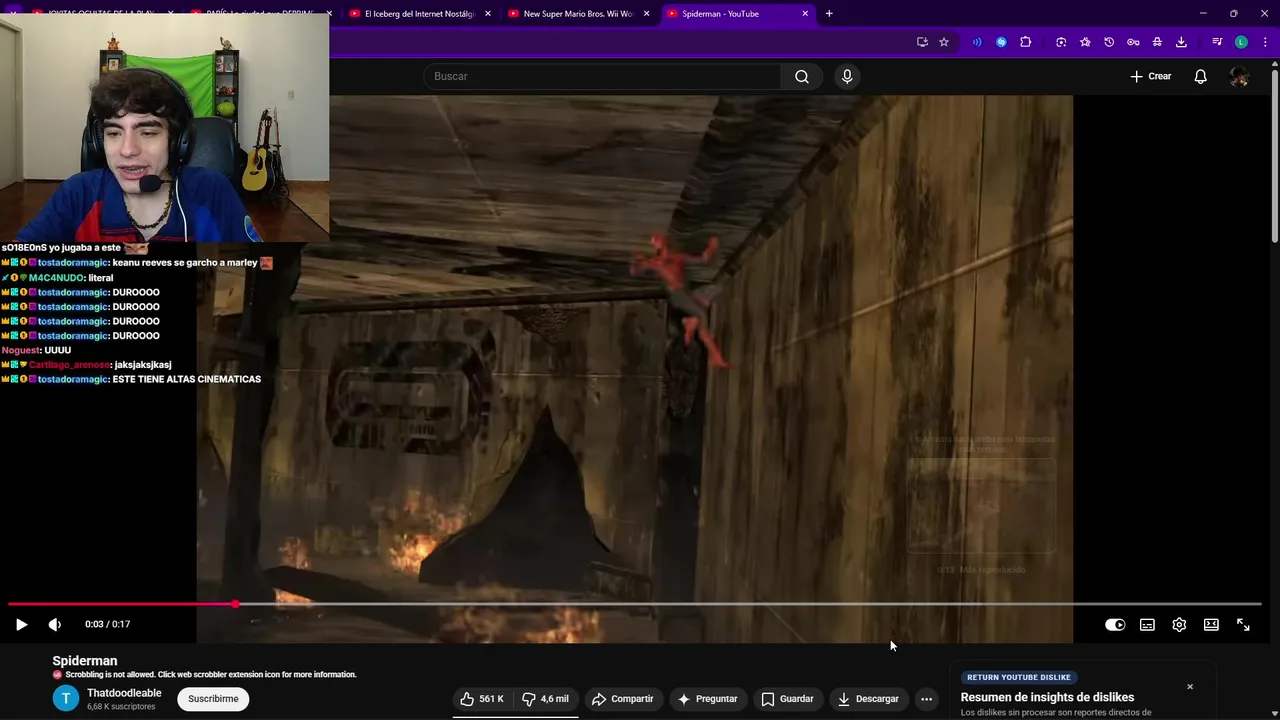Toggle the autoplay switch
Screen dimensions: 1280x720
tap(1114, 625)
